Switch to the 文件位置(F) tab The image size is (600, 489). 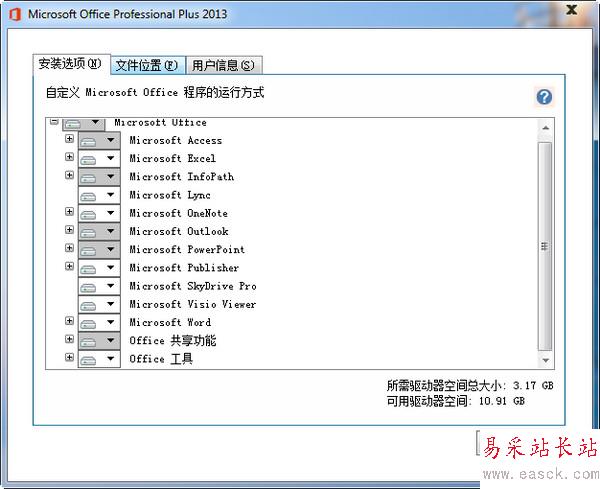click(148, 65)
